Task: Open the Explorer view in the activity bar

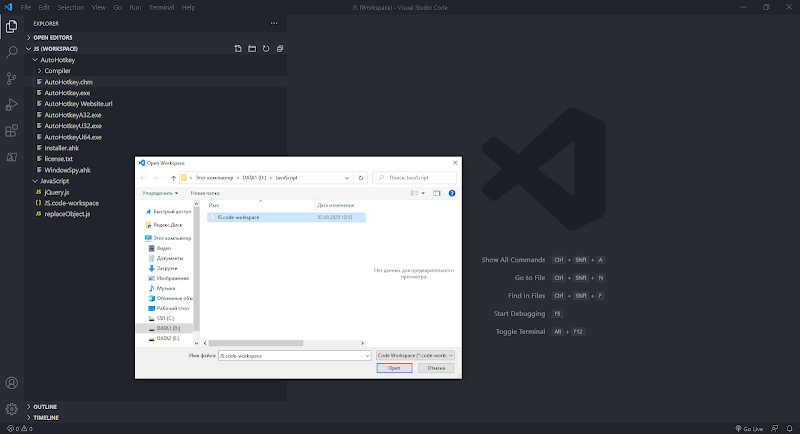Action: pos(11,26)
